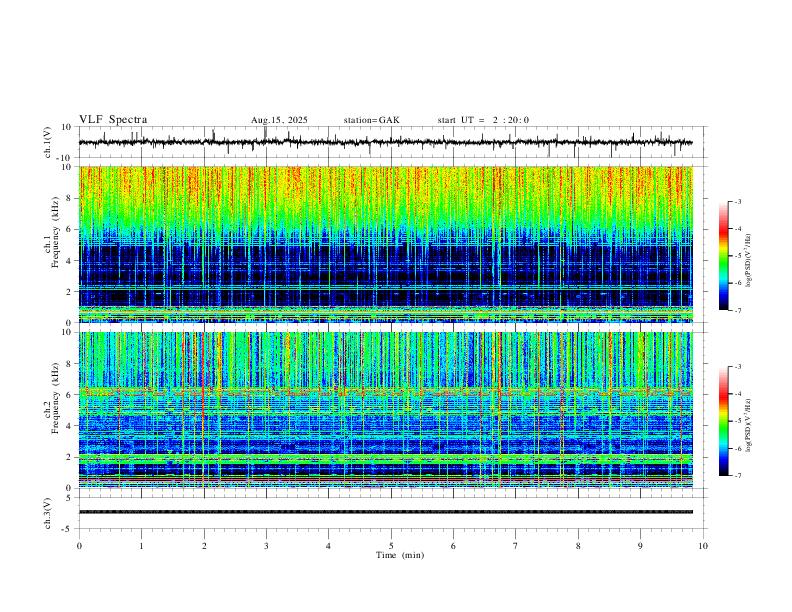The height and width of the screenshot is (612, 792).
Task: Click time axis tick label "6"
Action: pyautogui.click(x=454, y=546)
